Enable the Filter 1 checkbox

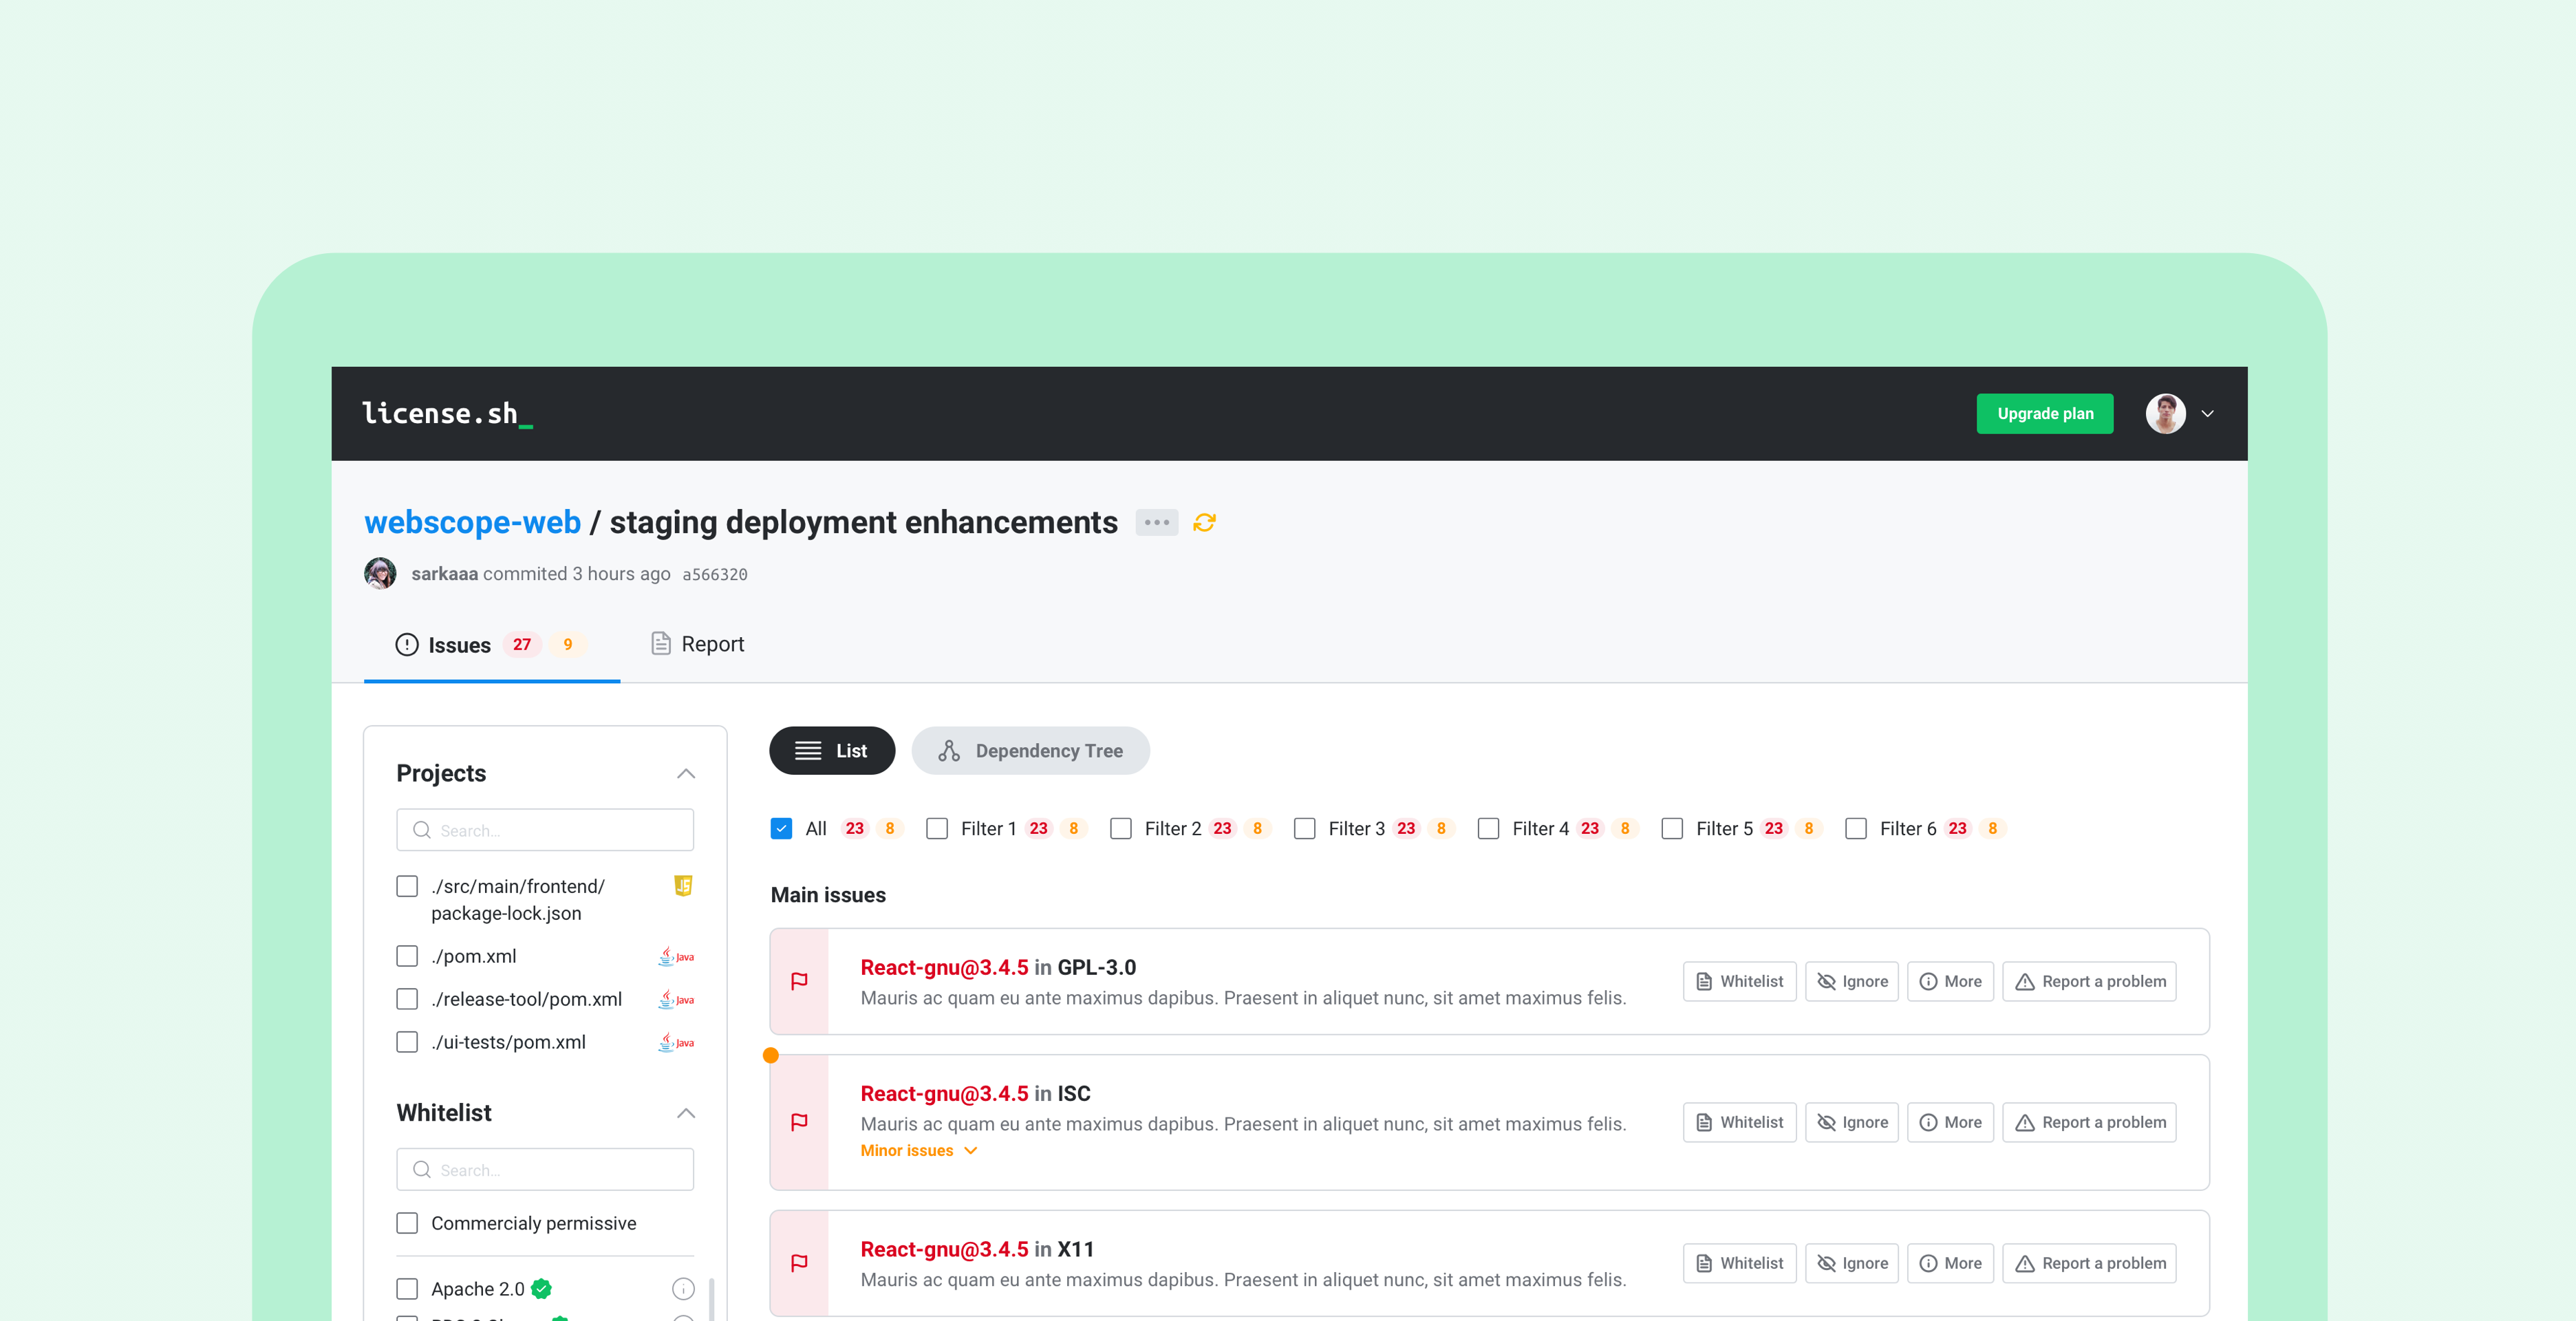(937, 829)
